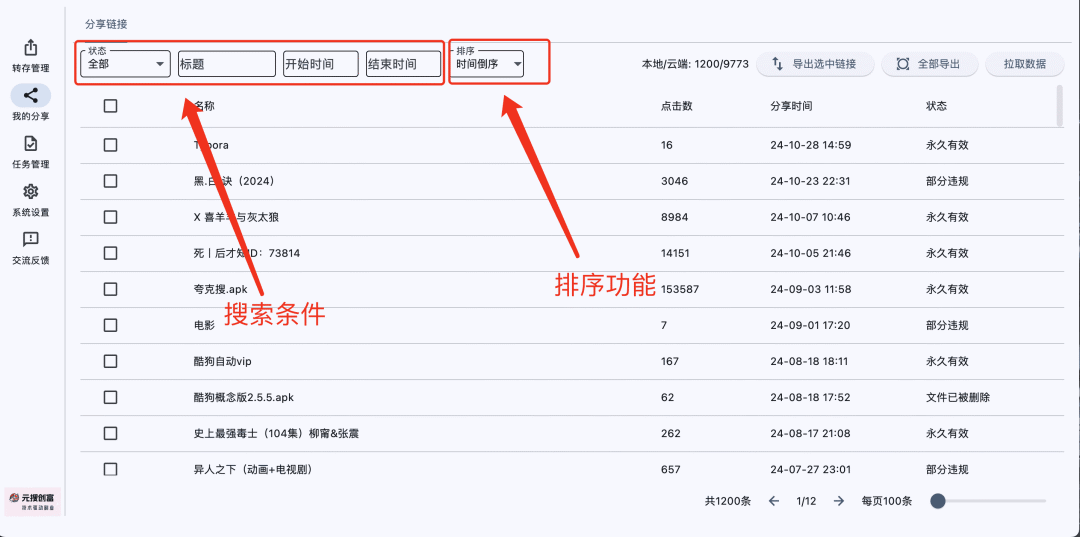This screenshot has width=1080, height=537.
Task: Open 系统设置 gear icon
Action: click(x=30, y=191)
